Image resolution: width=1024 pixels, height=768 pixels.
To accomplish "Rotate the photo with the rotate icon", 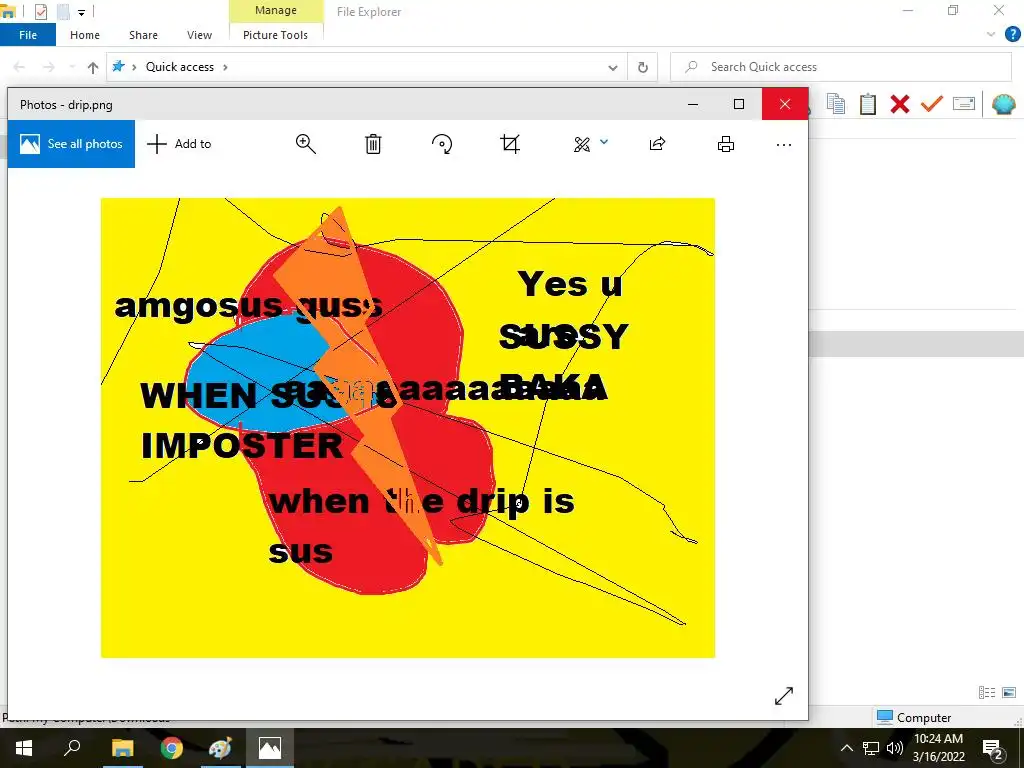I will (442, 144).
